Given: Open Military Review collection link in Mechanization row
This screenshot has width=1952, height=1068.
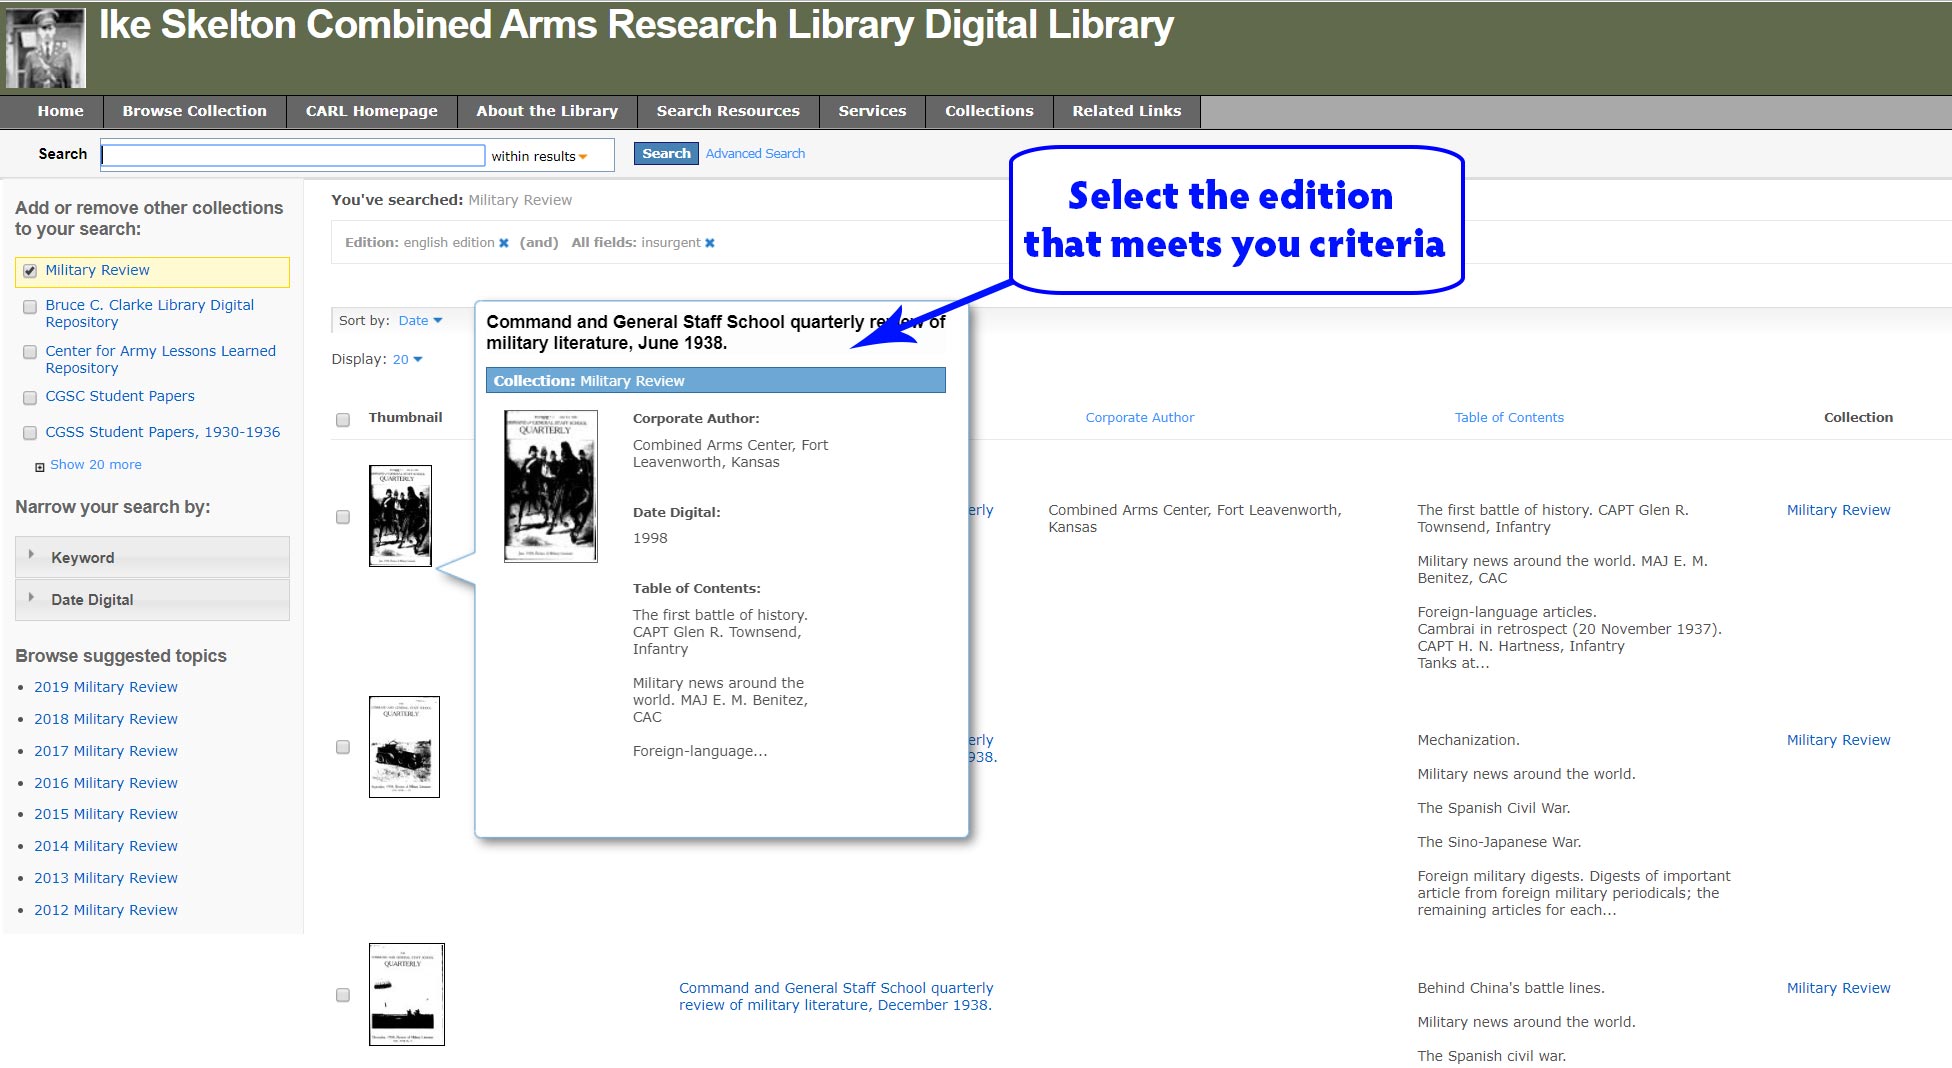Looking at the screenshot, I should tap(1838, 740).
